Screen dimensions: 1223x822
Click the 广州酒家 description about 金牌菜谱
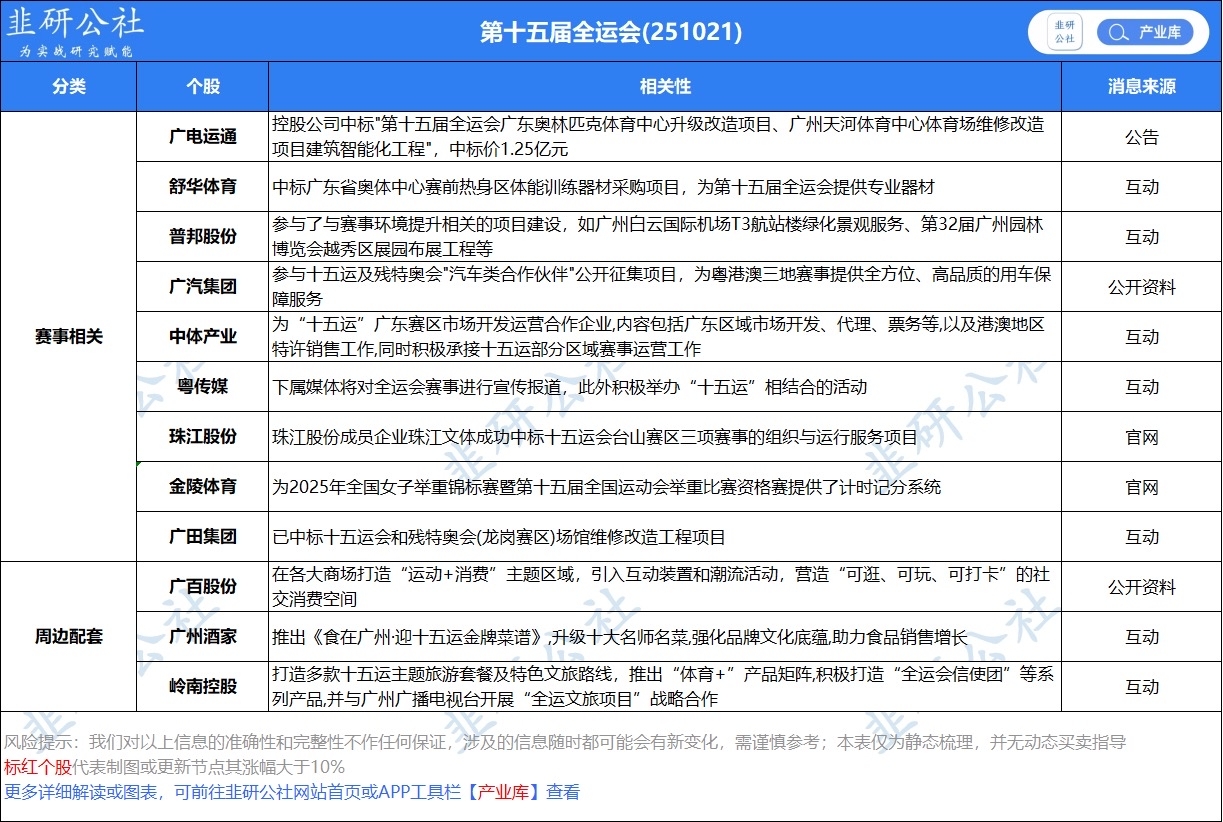(x=665, y=637)
